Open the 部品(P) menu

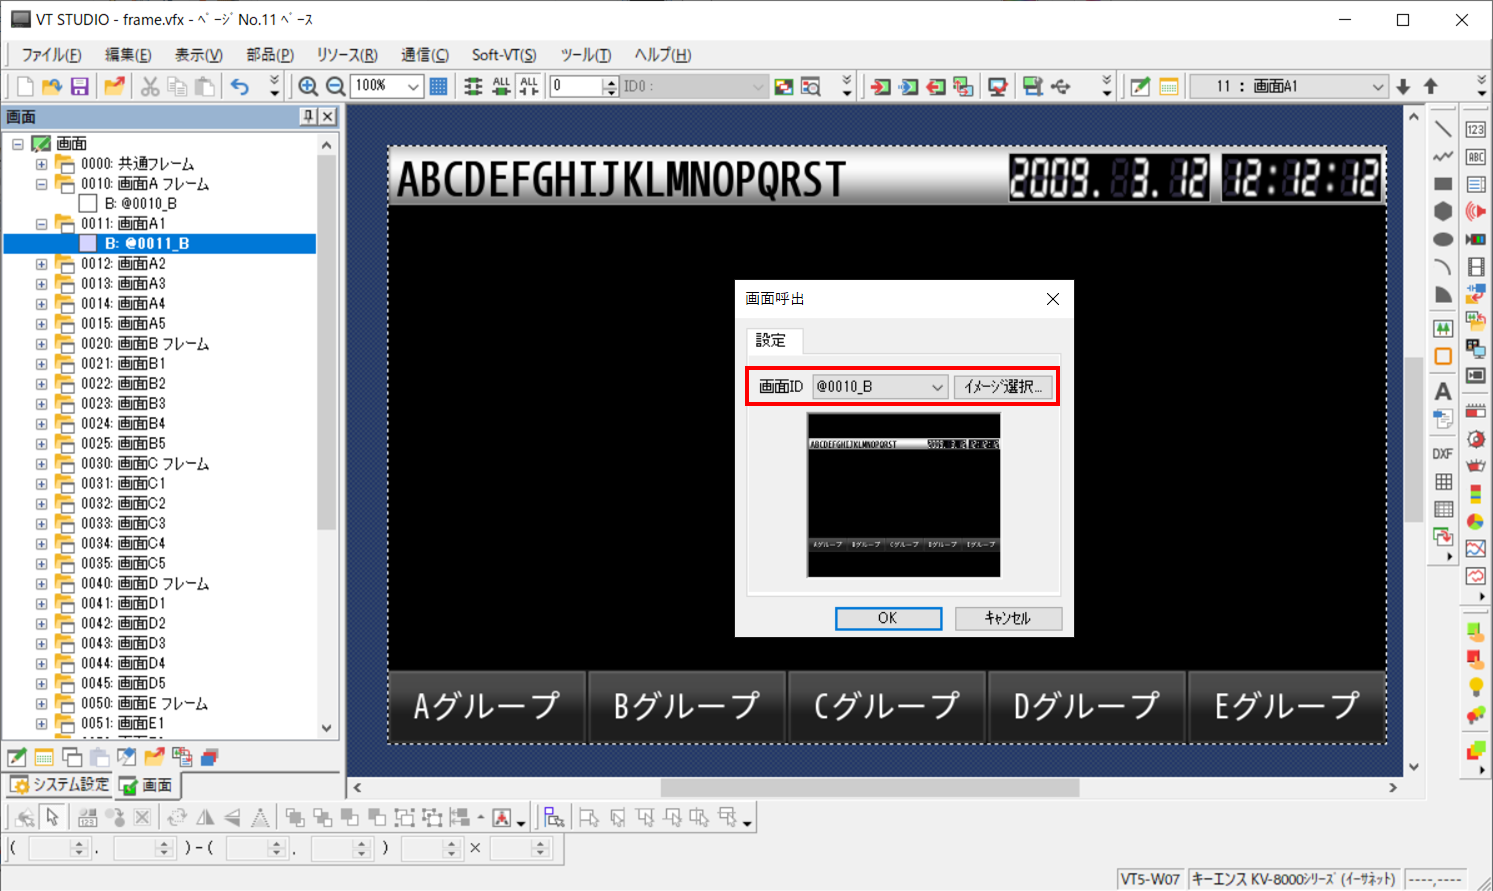[x=270, y=55]
